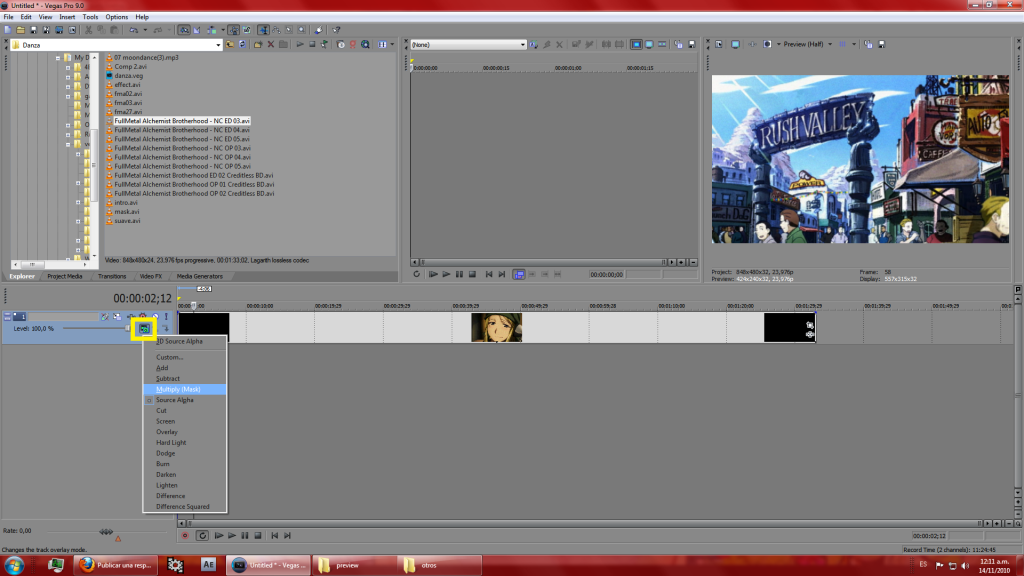
Task: Toggle split screen view in video preview
Action: (x=767, y=44)
